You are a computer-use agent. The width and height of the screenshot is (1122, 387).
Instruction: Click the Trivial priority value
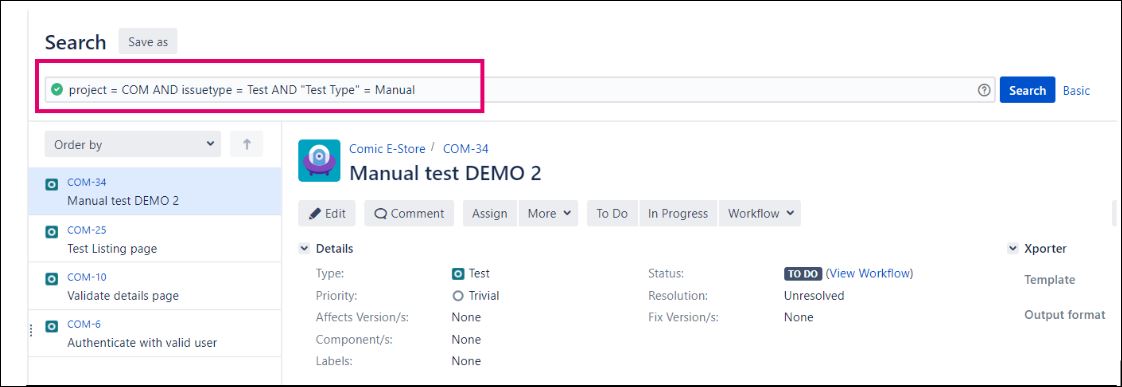pyautogui.click(x=484, y=295)
